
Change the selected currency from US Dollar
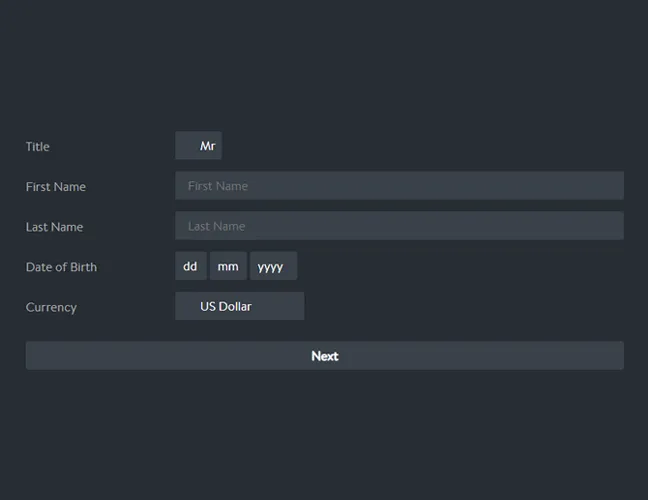pos(239,306)
